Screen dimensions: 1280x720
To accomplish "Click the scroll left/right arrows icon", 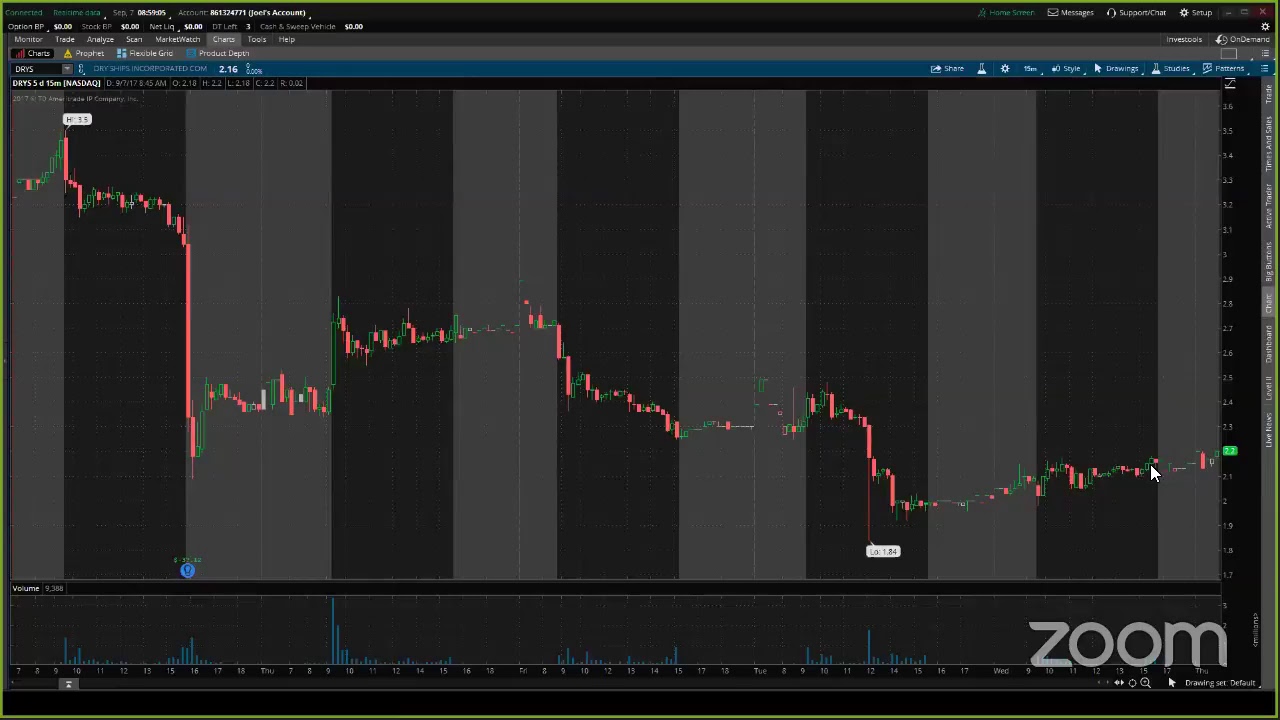I will tap(1119, 683).
